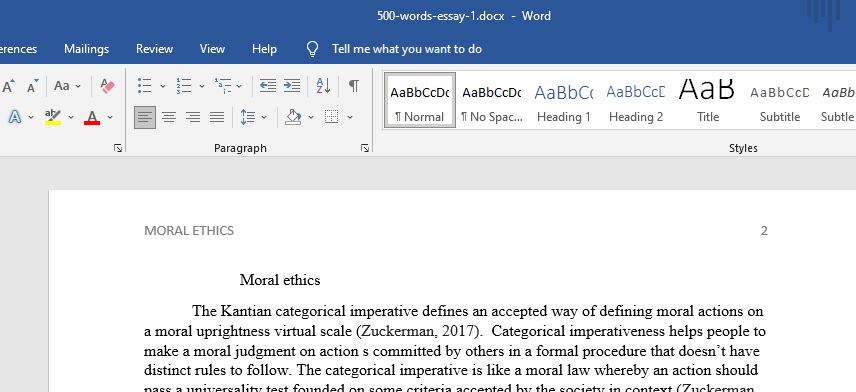Viewport: 856px width, 392px height.
Task: Click the page number 2 in header
Action: (764, 231)
